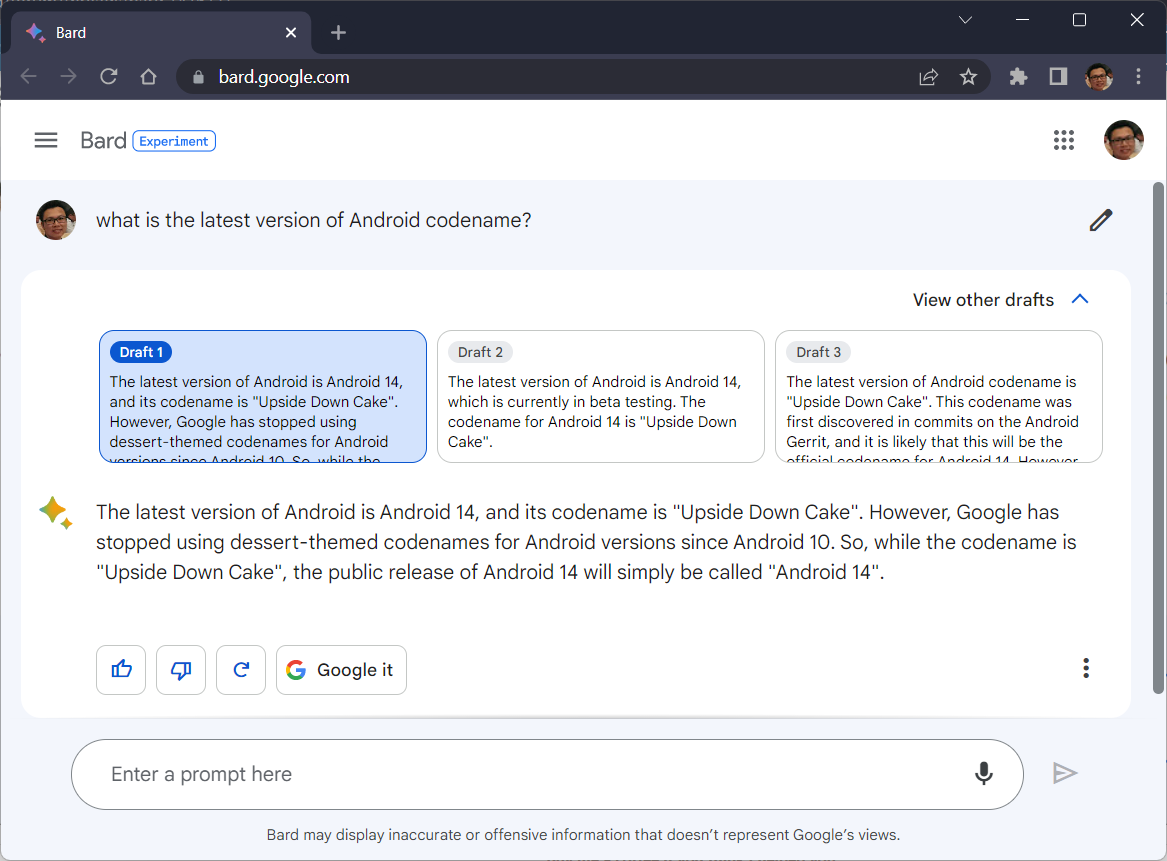Regenerate the response with refresh icon

click(241, 670)
